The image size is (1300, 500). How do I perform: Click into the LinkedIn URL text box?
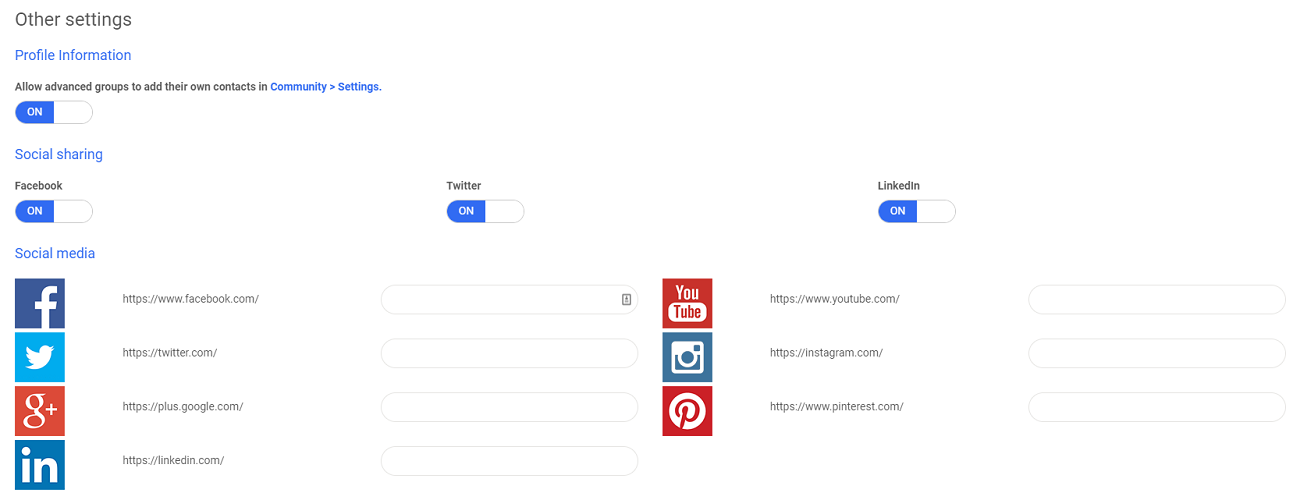click(509, 461)
